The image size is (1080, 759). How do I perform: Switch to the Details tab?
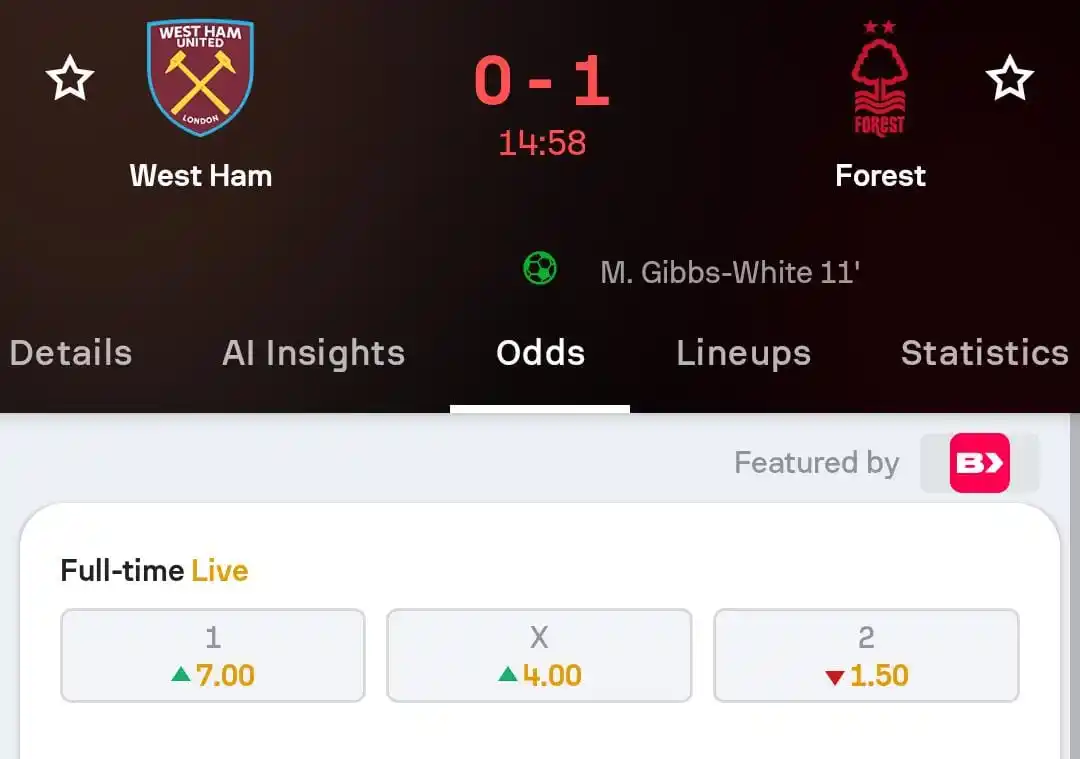pos(71,353)
